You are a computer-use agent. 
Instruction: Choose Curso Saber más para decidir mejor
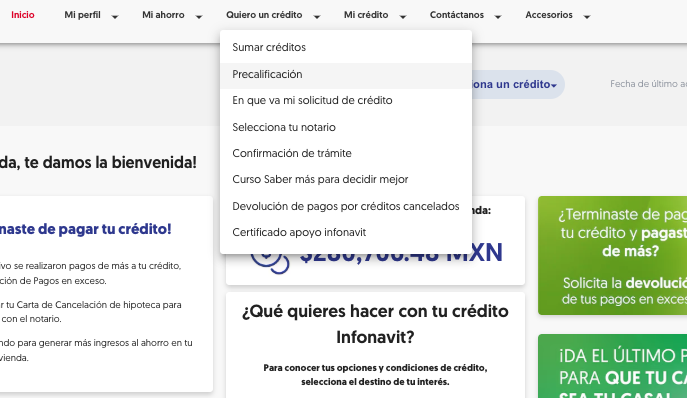(346, 180)
